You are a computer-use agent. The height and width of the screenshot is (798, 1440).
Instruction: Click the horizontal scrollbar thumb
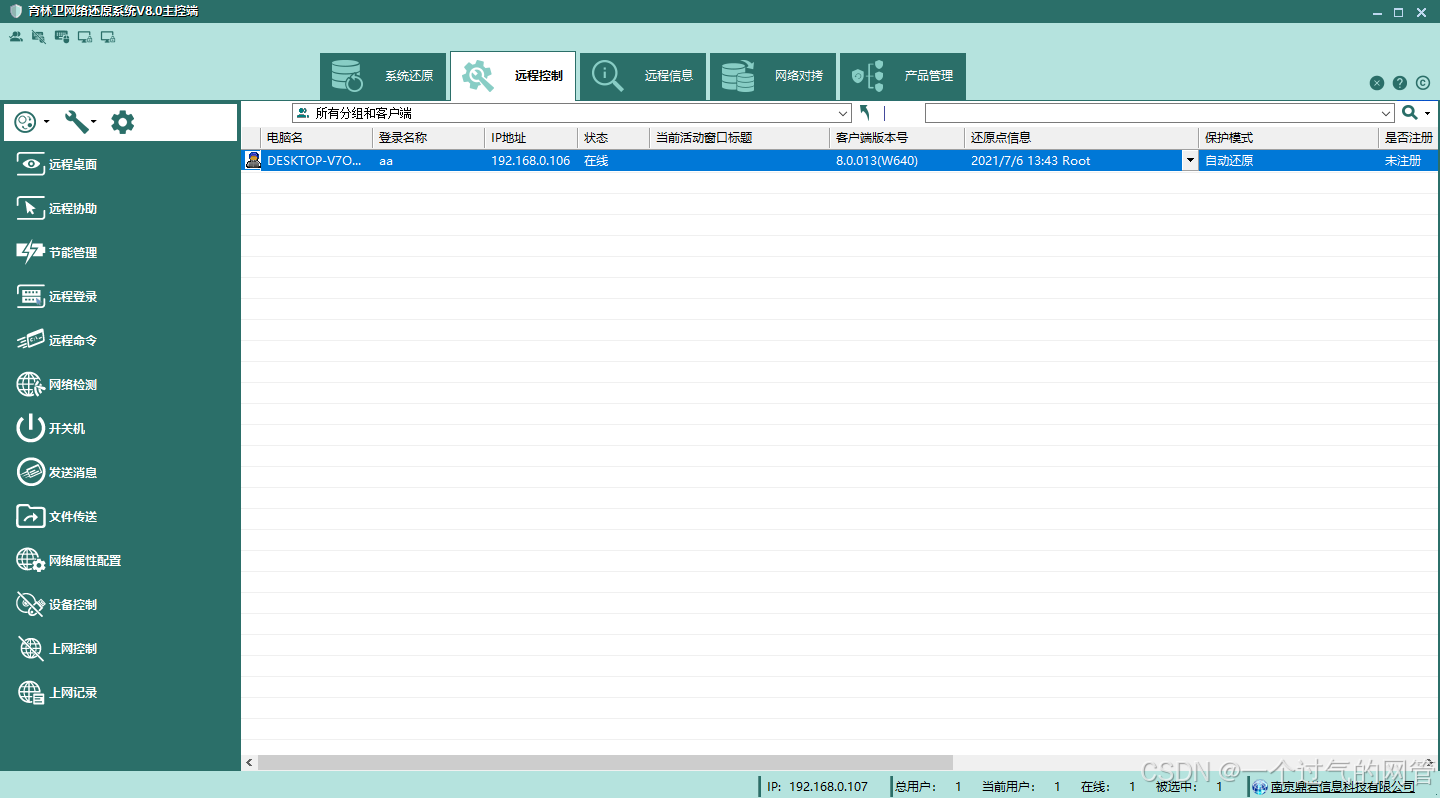click(x=605, y=763)
